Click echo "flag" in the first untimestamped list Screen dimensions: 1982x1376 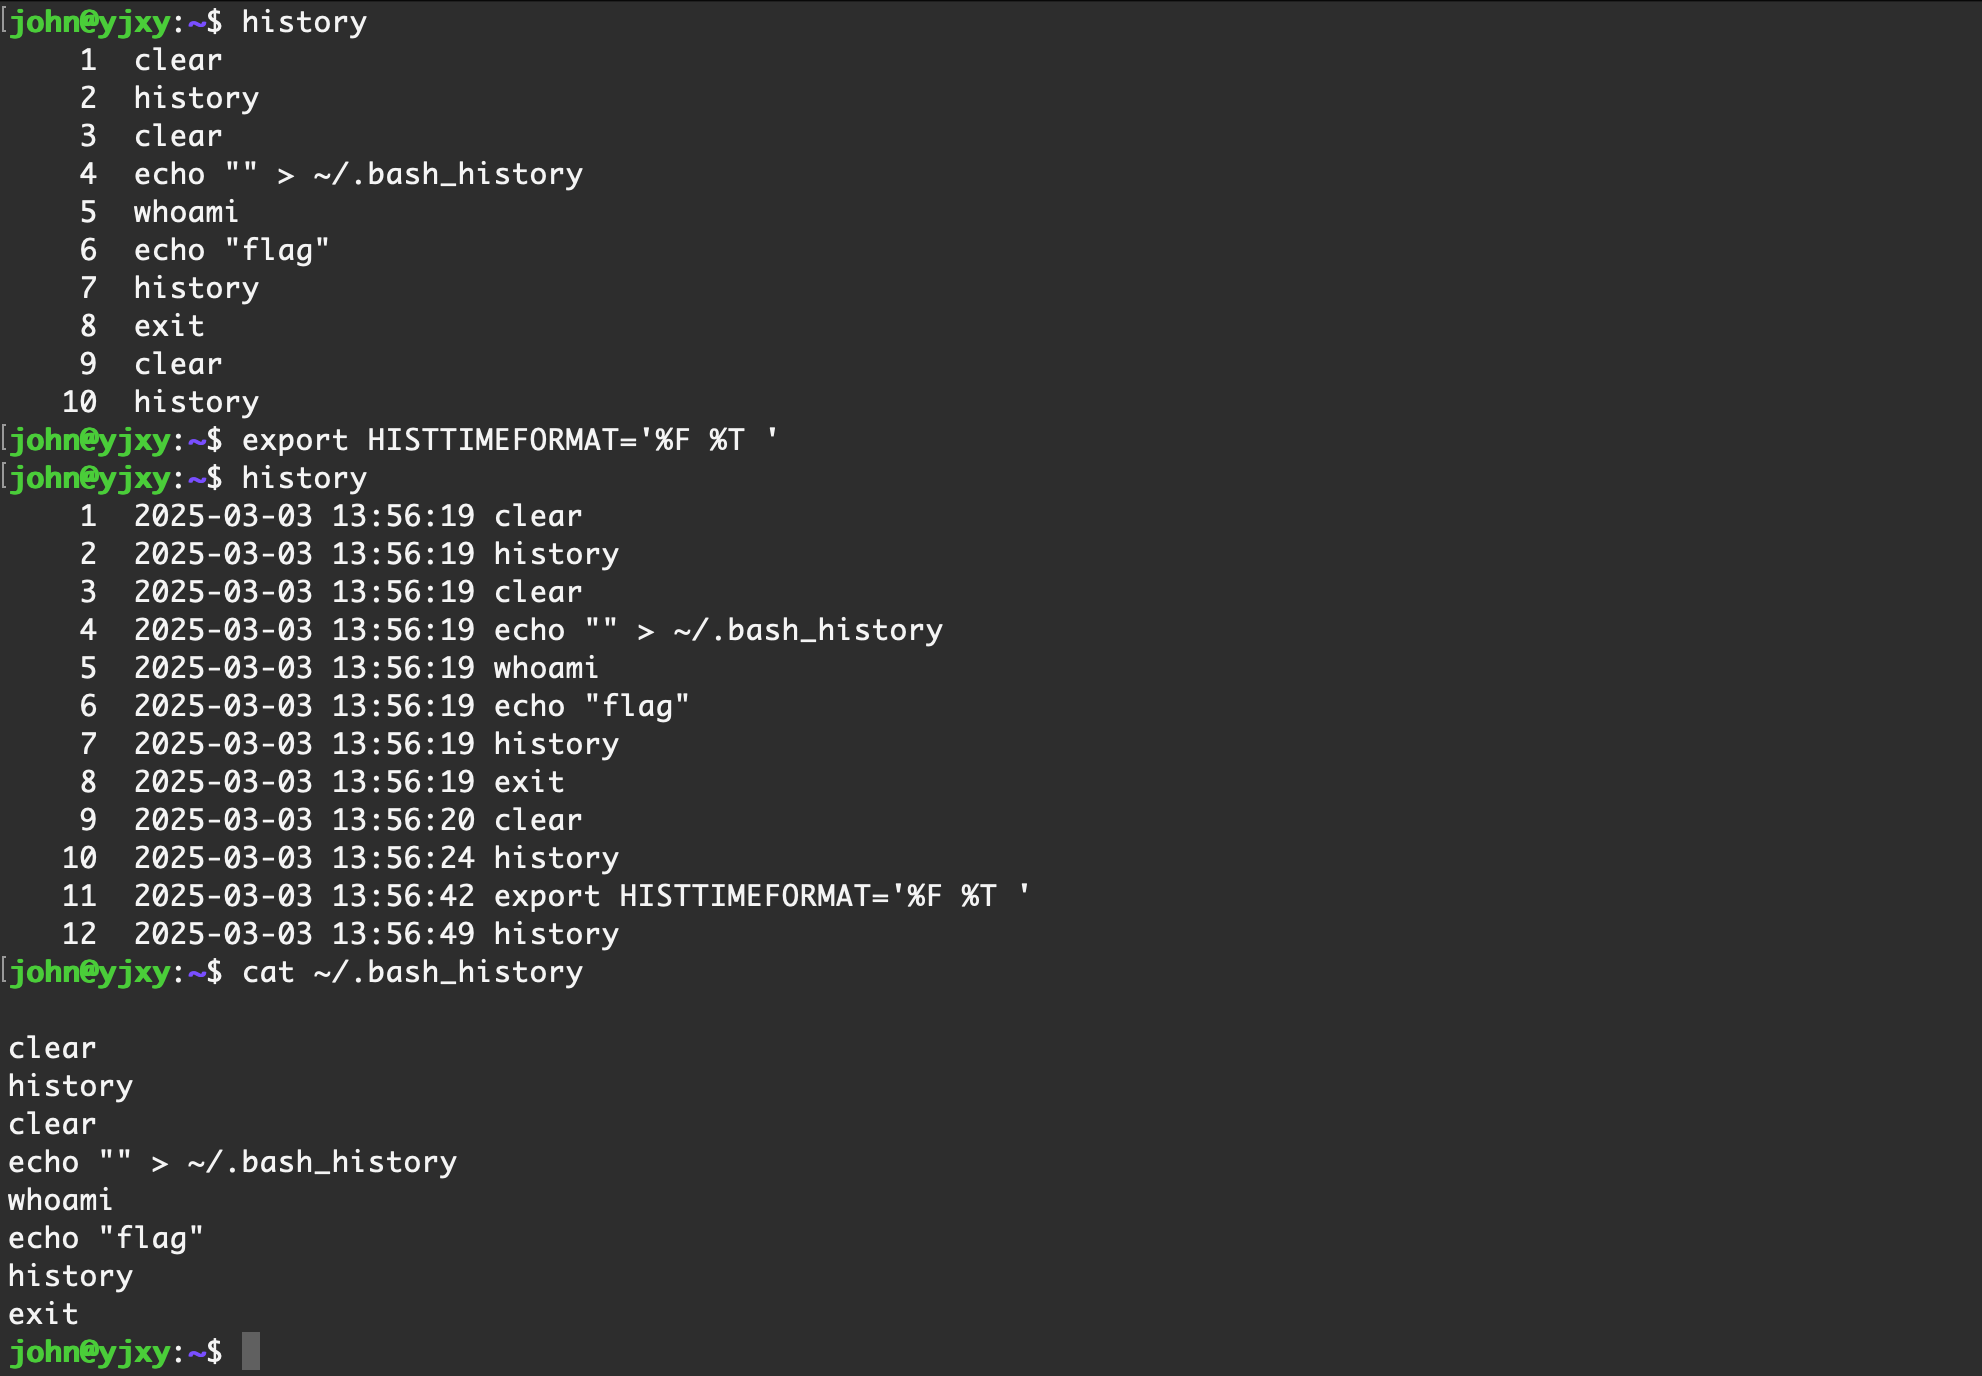click(x=231, y=250)
